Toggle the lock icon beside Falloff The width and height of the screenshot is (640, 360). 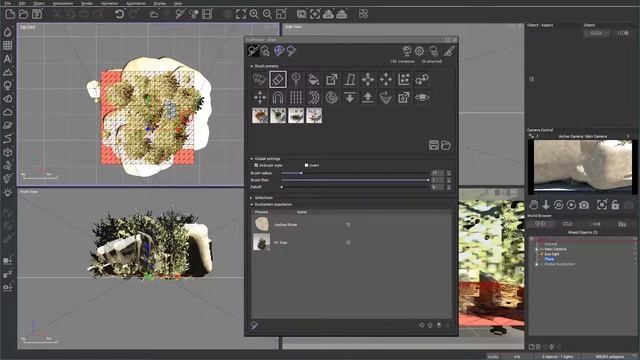(449, 187)
